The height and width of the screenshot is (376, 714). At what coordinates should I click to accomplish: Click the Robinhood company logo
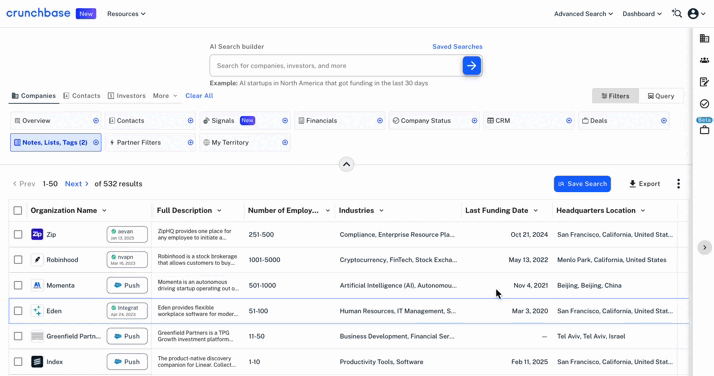click(x=37, y=260)
